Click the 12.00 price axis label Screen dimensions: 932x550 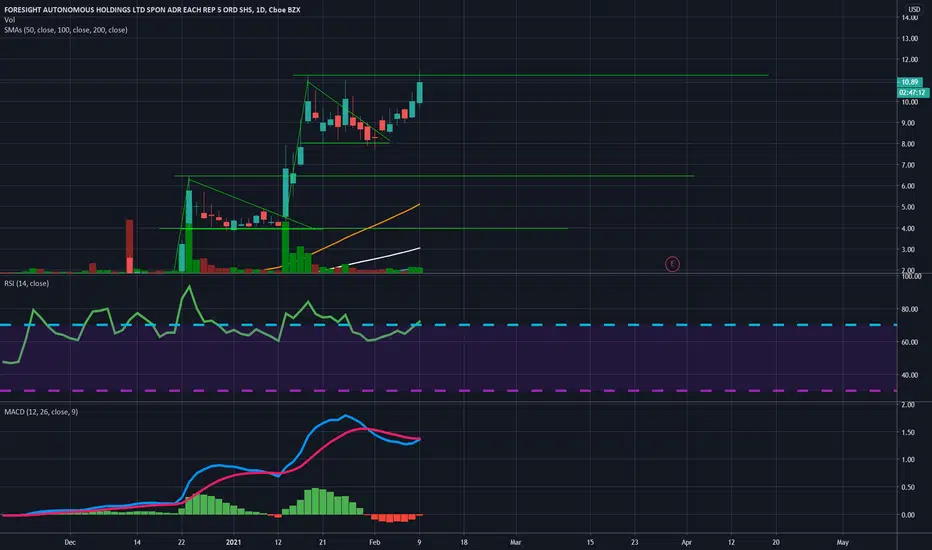coord(909,60)
